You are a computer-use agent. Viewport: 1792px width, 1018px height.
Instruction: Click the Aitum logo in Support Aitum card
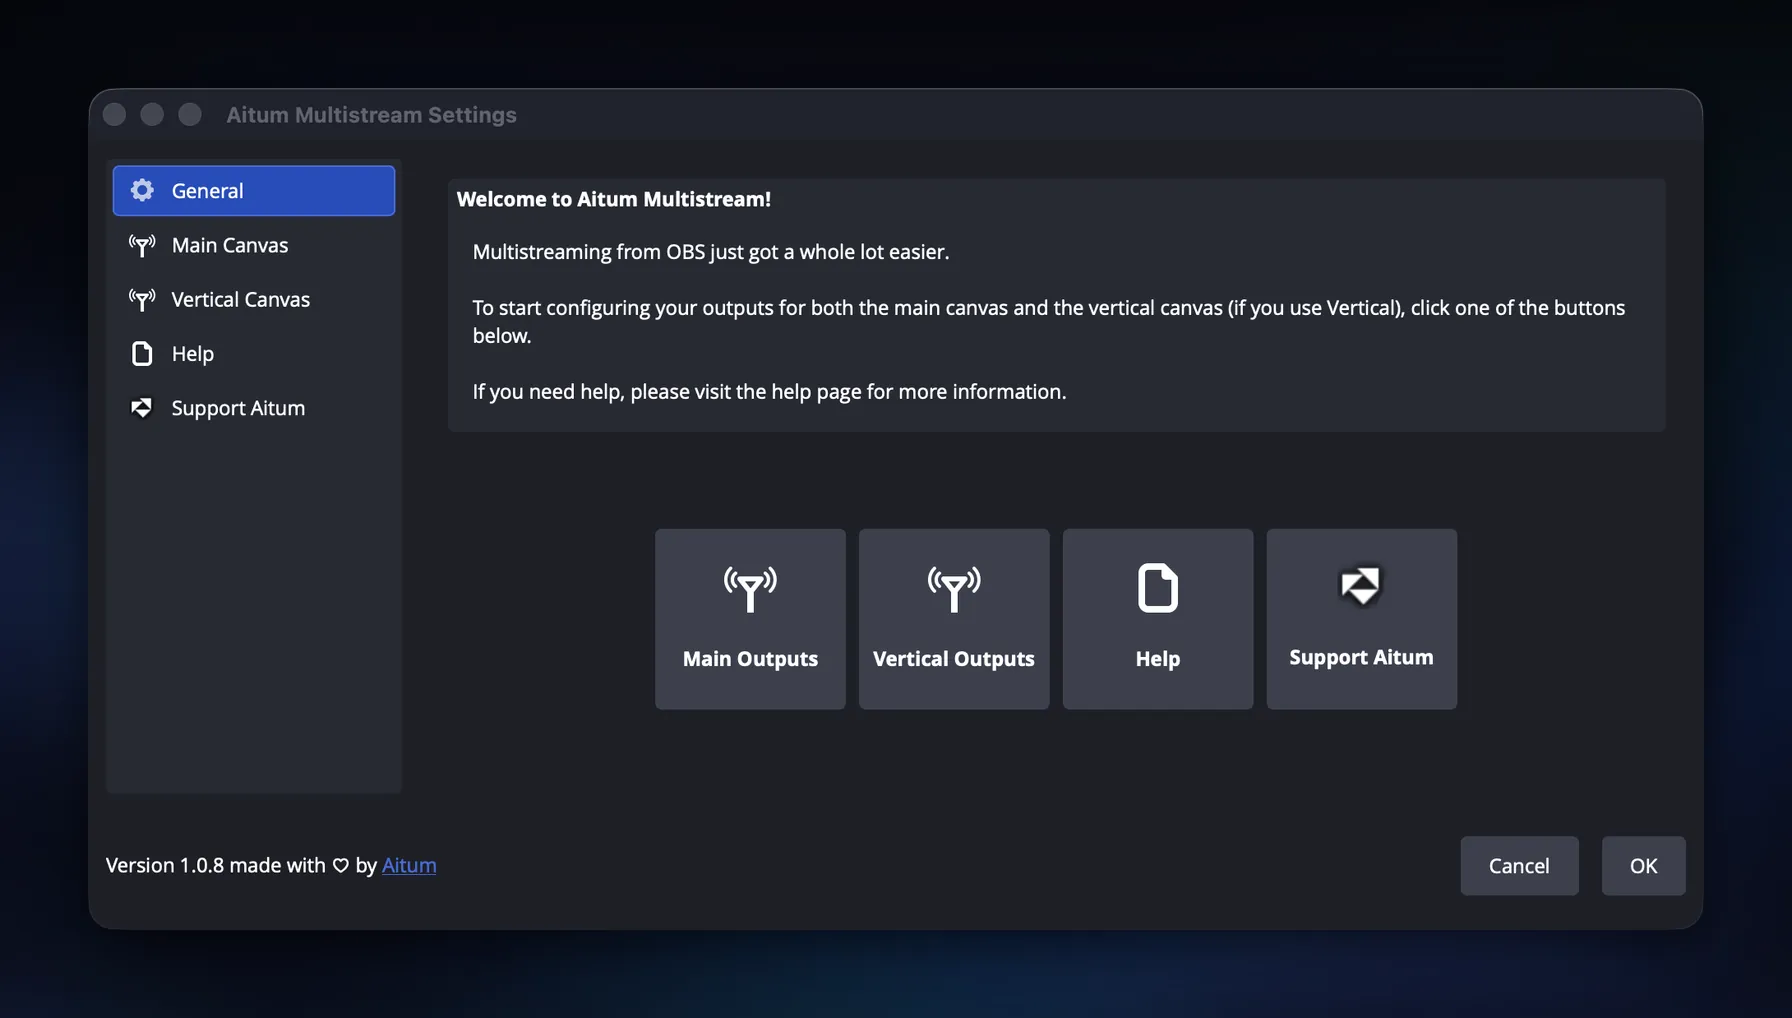pyautogui.click(x=1361, y=587)
